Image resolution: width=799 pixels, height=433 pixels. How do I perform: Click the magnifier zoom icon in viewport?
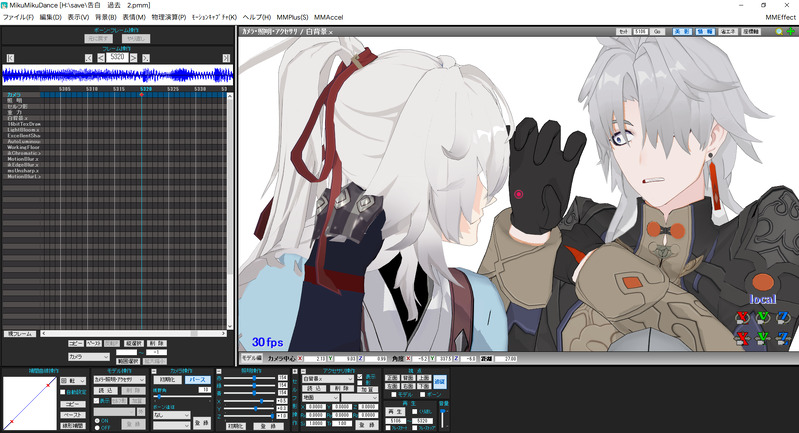click(779, 32)
